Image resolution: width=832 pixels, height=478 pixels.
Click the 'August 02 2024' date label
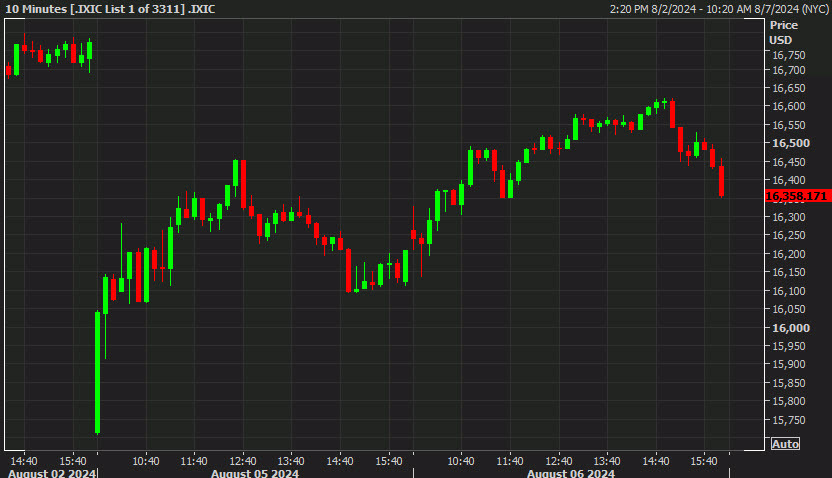coord(51,473)
